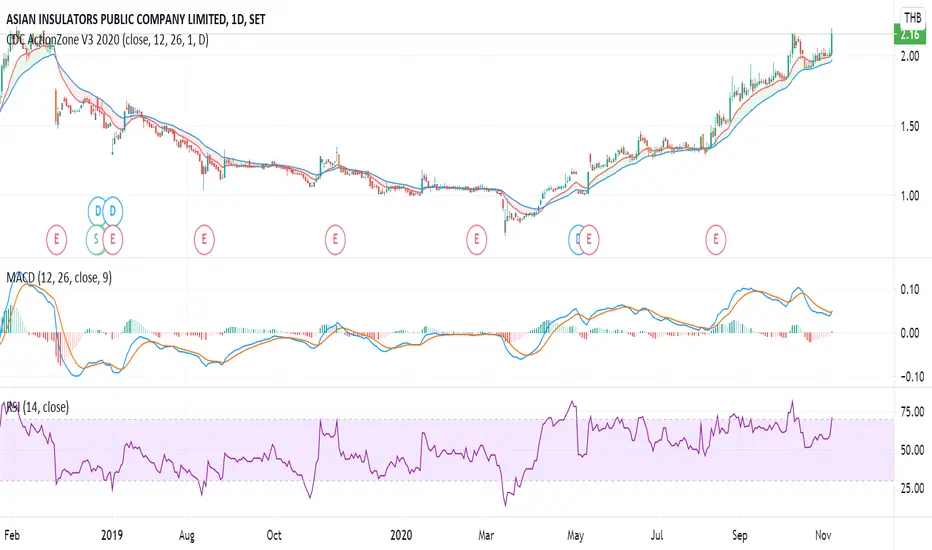Open the earnings marker E above Aug
This screenshot has height=550, width=932.
point(204,240)
